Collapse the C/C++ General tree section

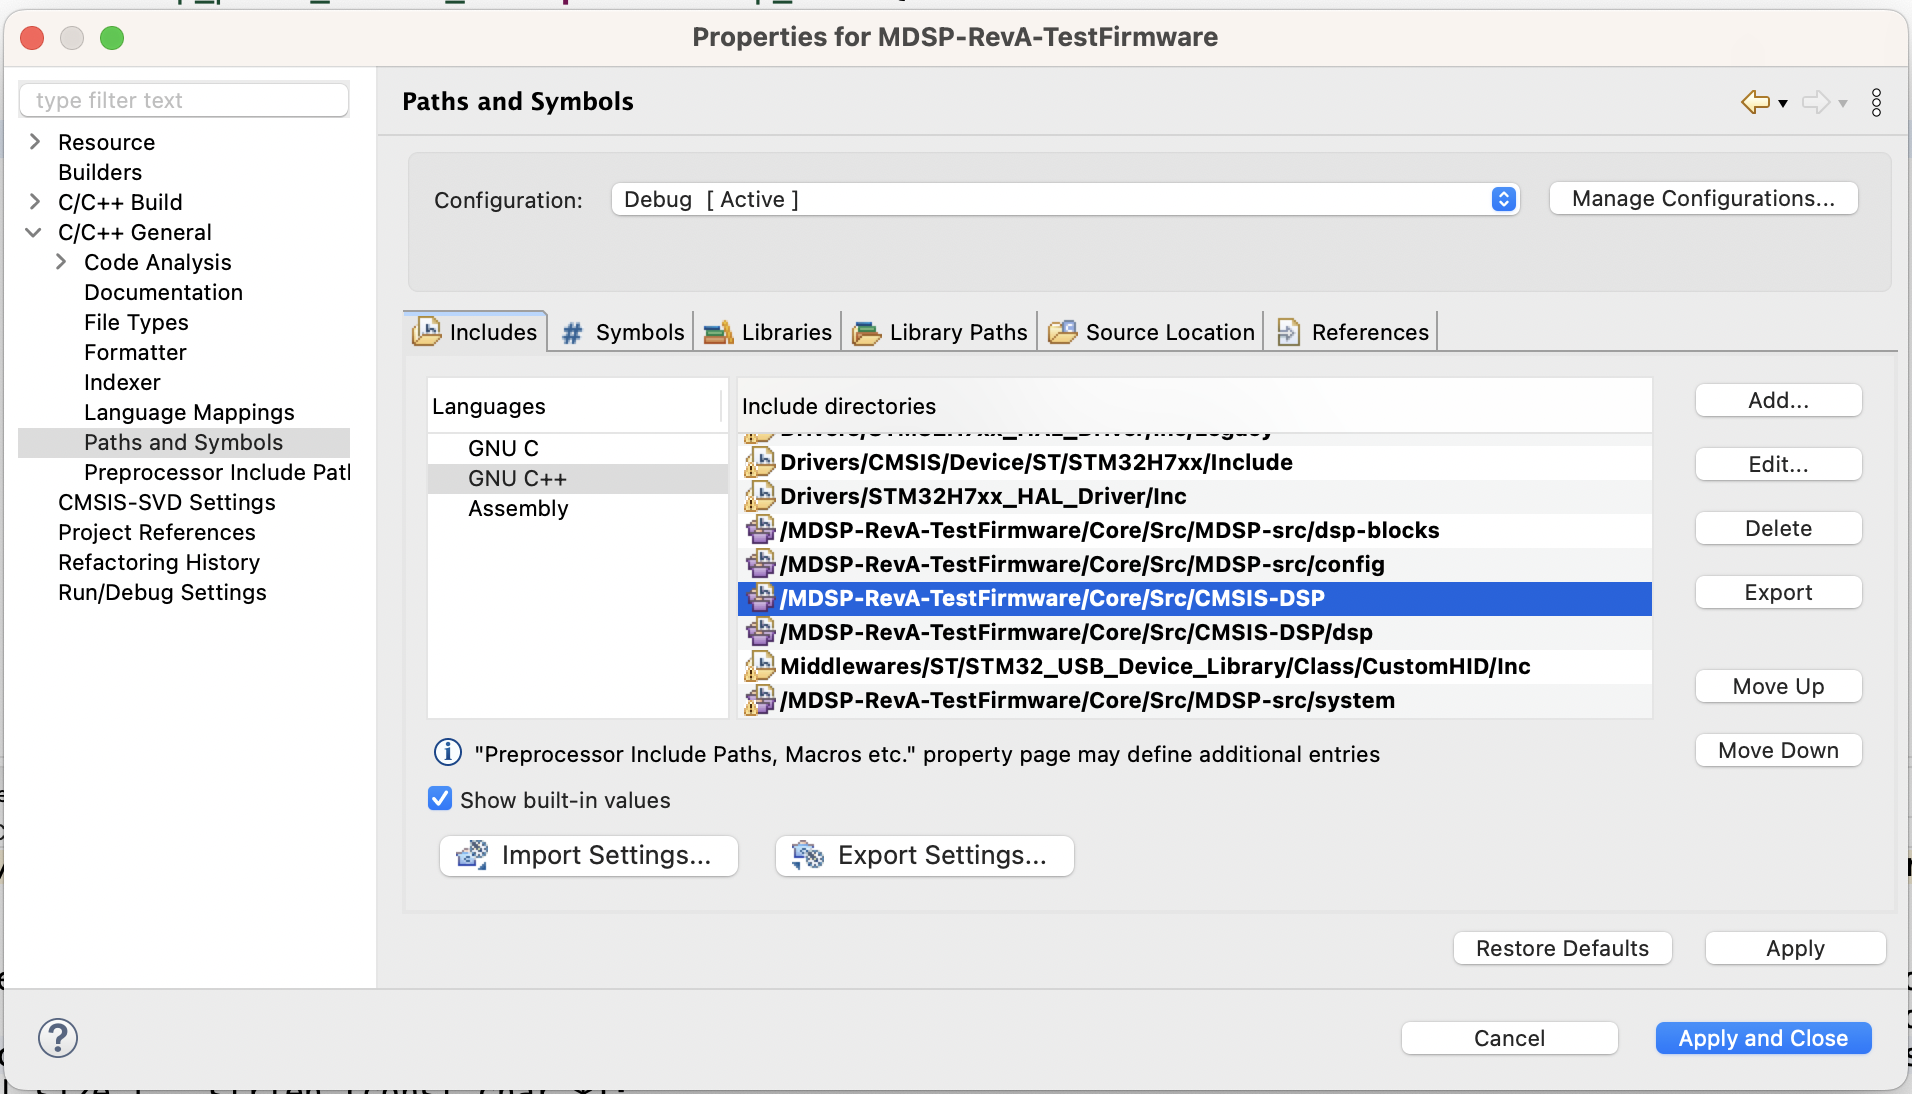pyautogui.click(x=34, y=232)
